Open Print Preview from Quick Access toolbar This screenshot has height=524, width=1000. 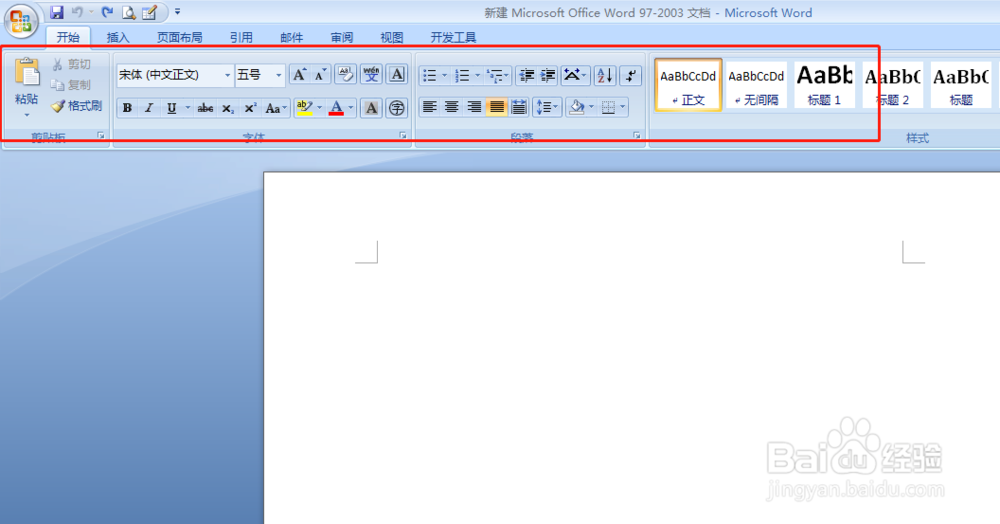click(x=129, y=12)
